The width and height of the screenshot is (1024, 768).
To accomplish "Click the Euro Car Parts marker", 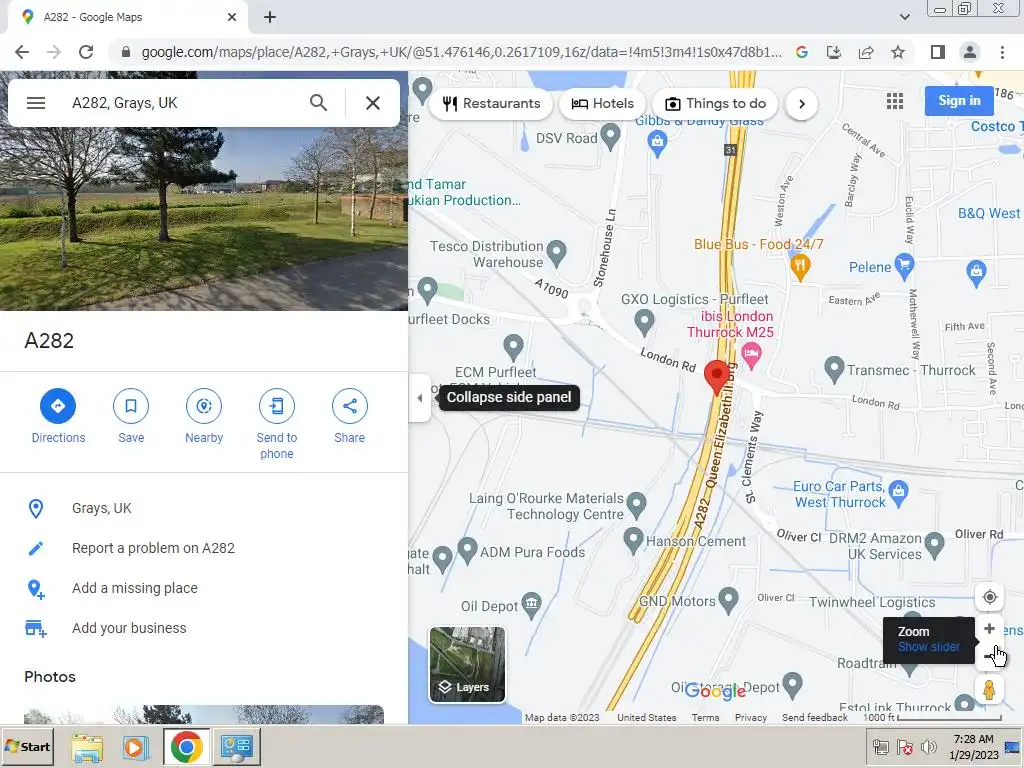I will (899, 492).
